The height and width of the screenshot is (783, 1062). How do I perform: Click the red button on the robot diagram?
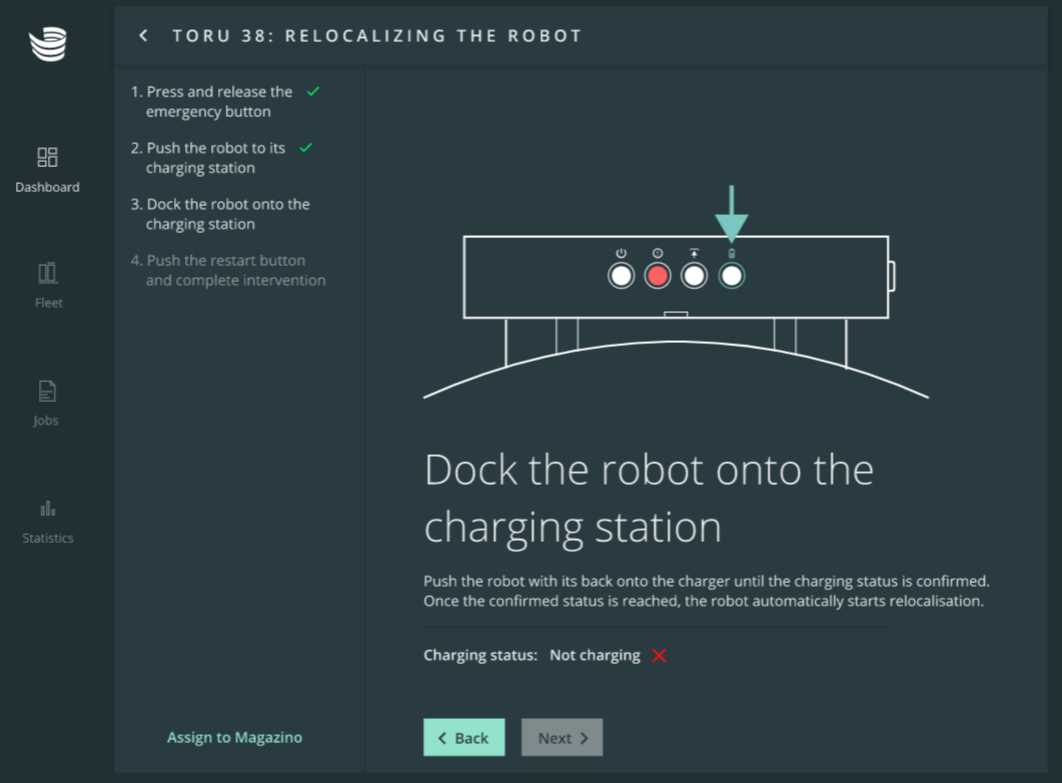pyautogui.click(x=657, y=275)
